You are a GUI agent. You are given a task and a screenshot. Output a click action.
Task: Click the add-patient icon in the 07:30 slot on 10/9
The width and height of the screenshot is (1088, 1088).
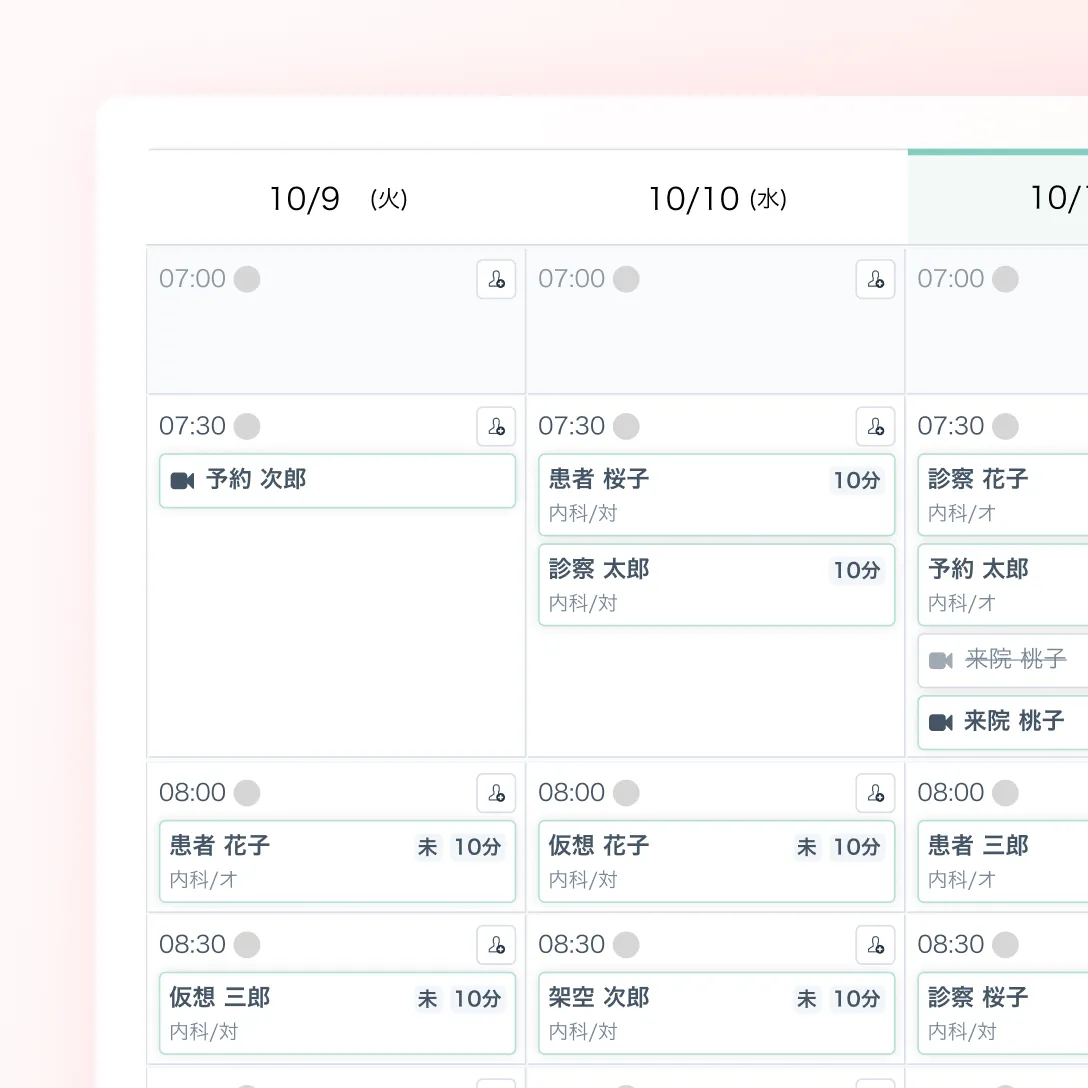point(496,426)
